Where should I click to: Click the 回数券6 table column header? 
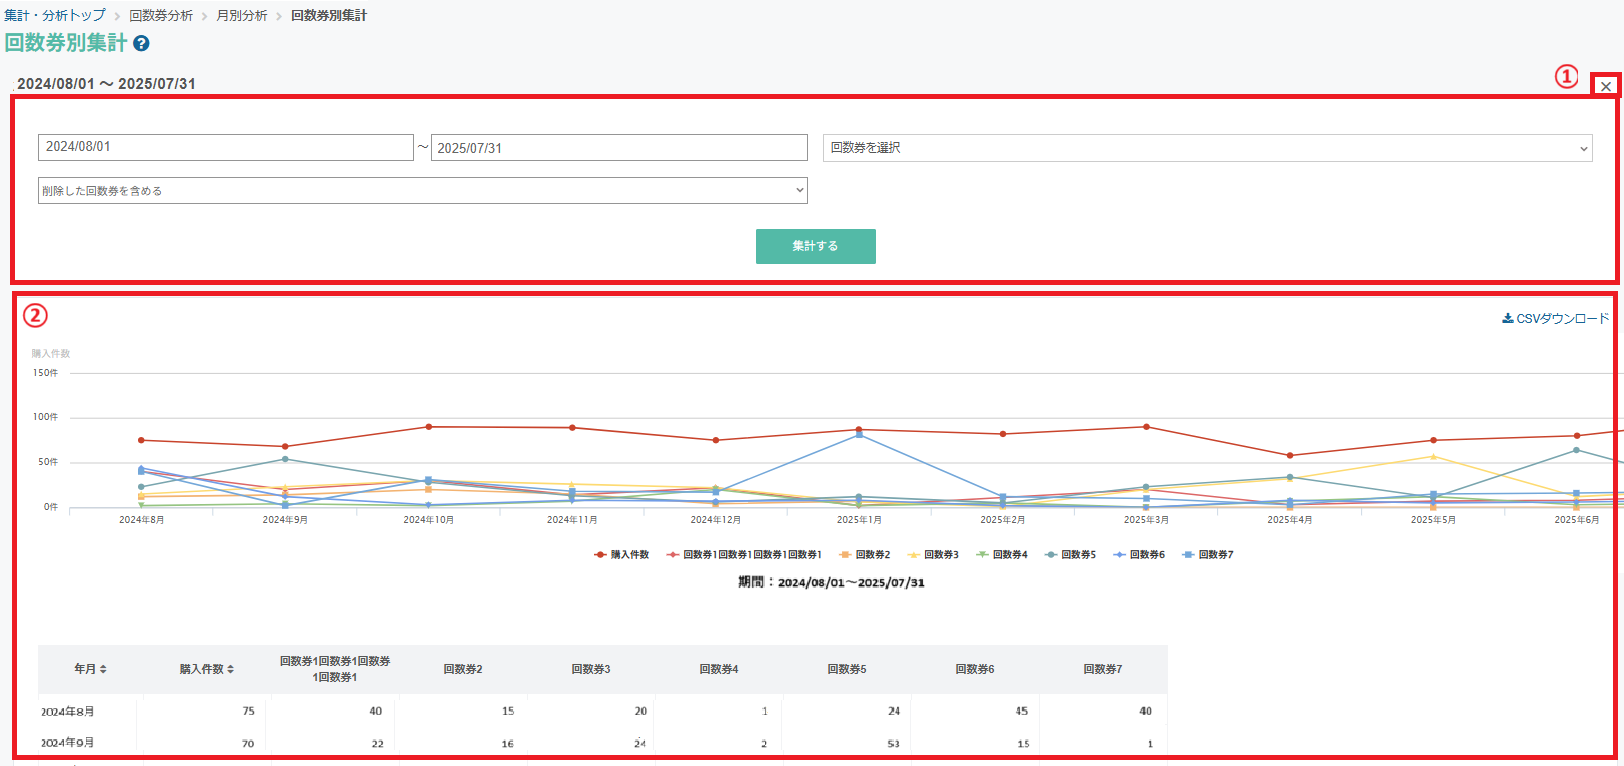coord(975,669)
